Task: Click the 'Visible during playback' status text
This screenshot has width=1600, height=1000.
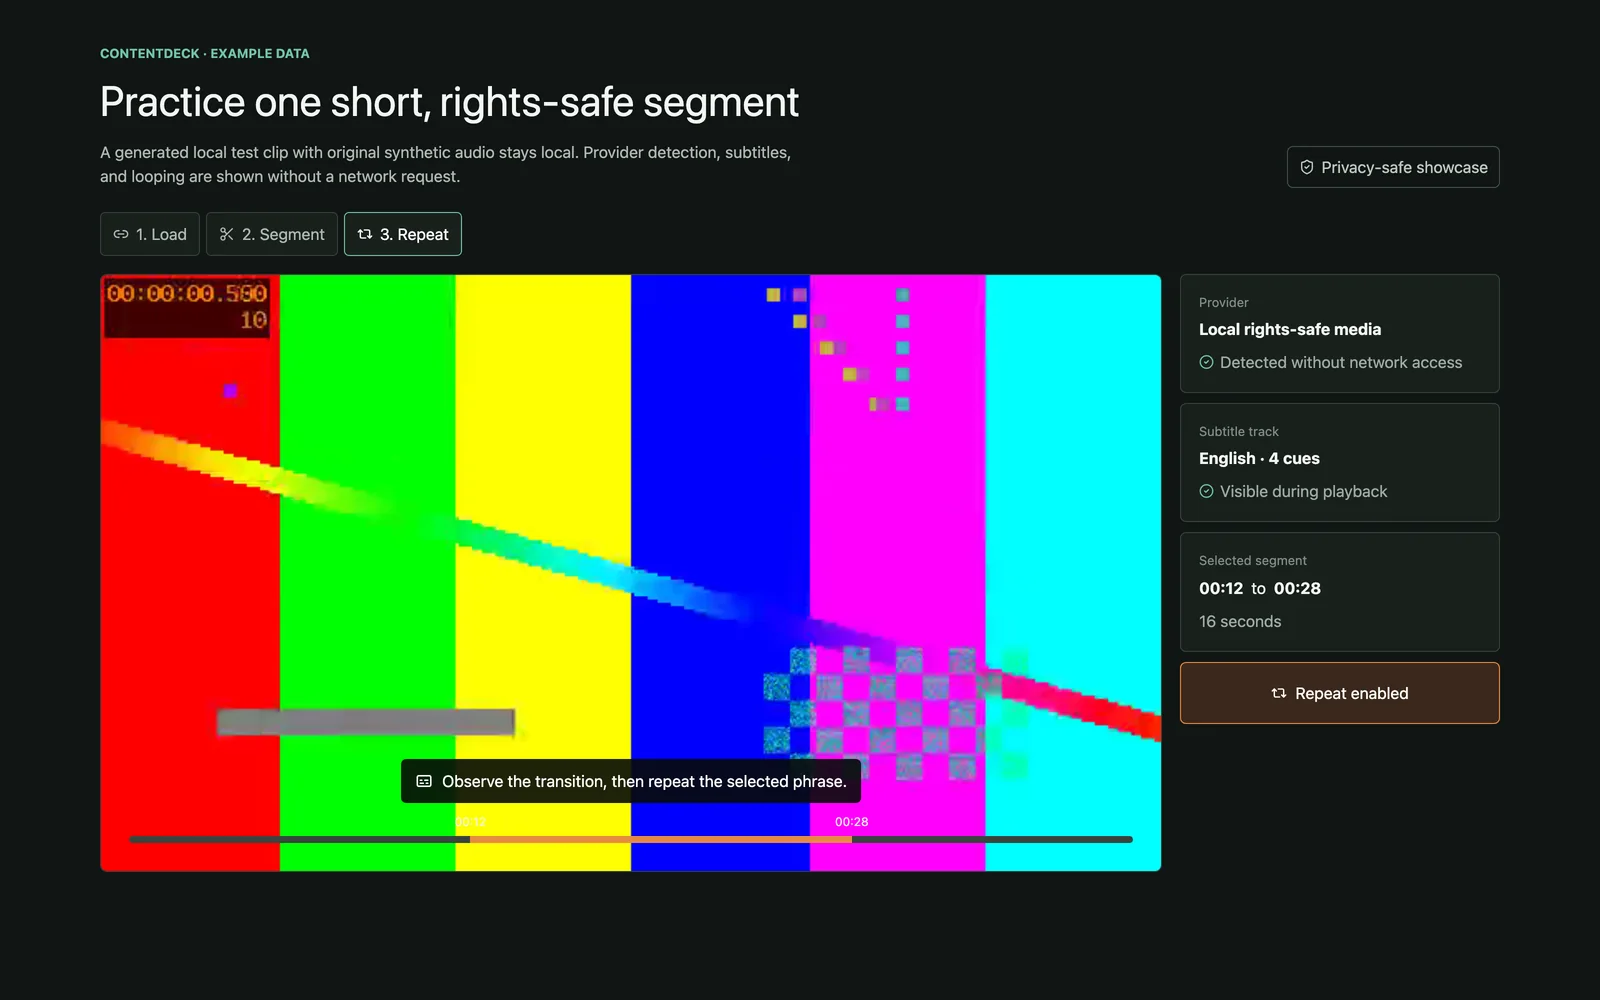Action: (1303, 491)
